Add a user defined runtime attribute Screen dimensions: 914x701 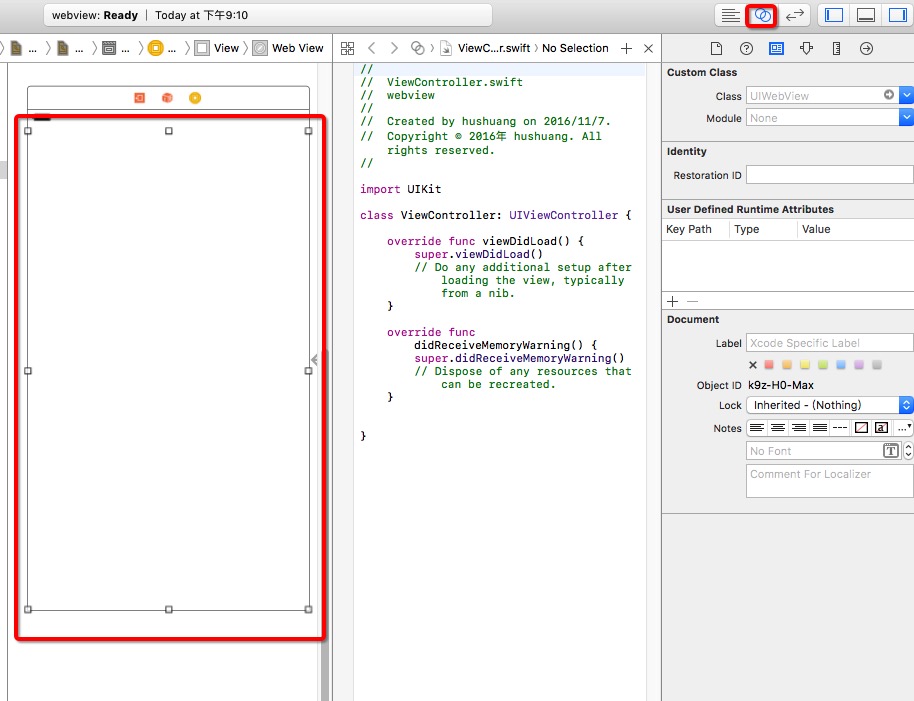(673, 301)
